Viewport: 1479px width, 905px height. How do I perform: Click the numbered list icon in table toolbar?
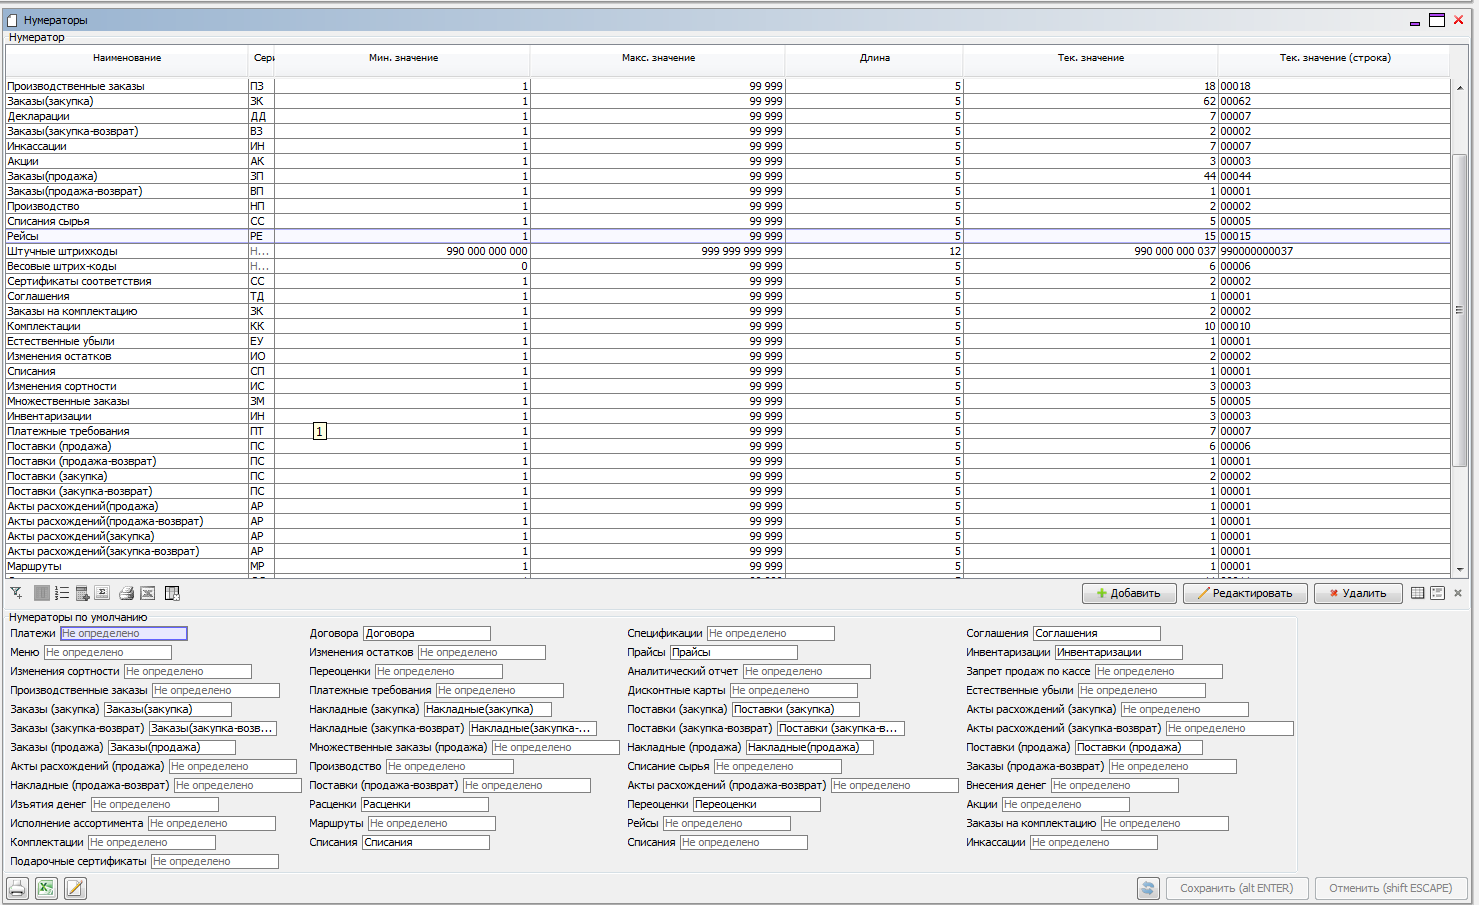tap(62, 593)
